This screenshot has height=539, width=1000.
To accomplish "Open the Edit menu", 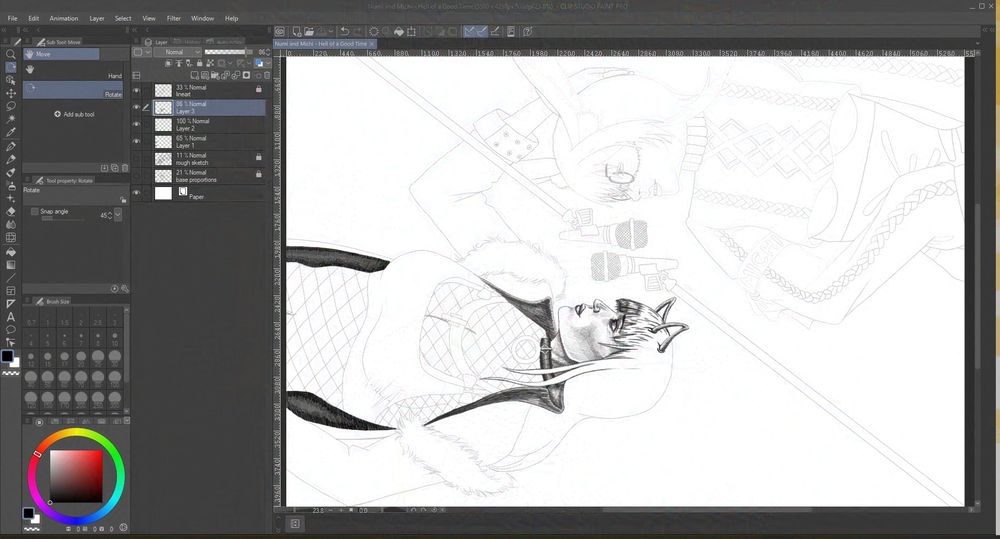I will [x=34, y=18].
